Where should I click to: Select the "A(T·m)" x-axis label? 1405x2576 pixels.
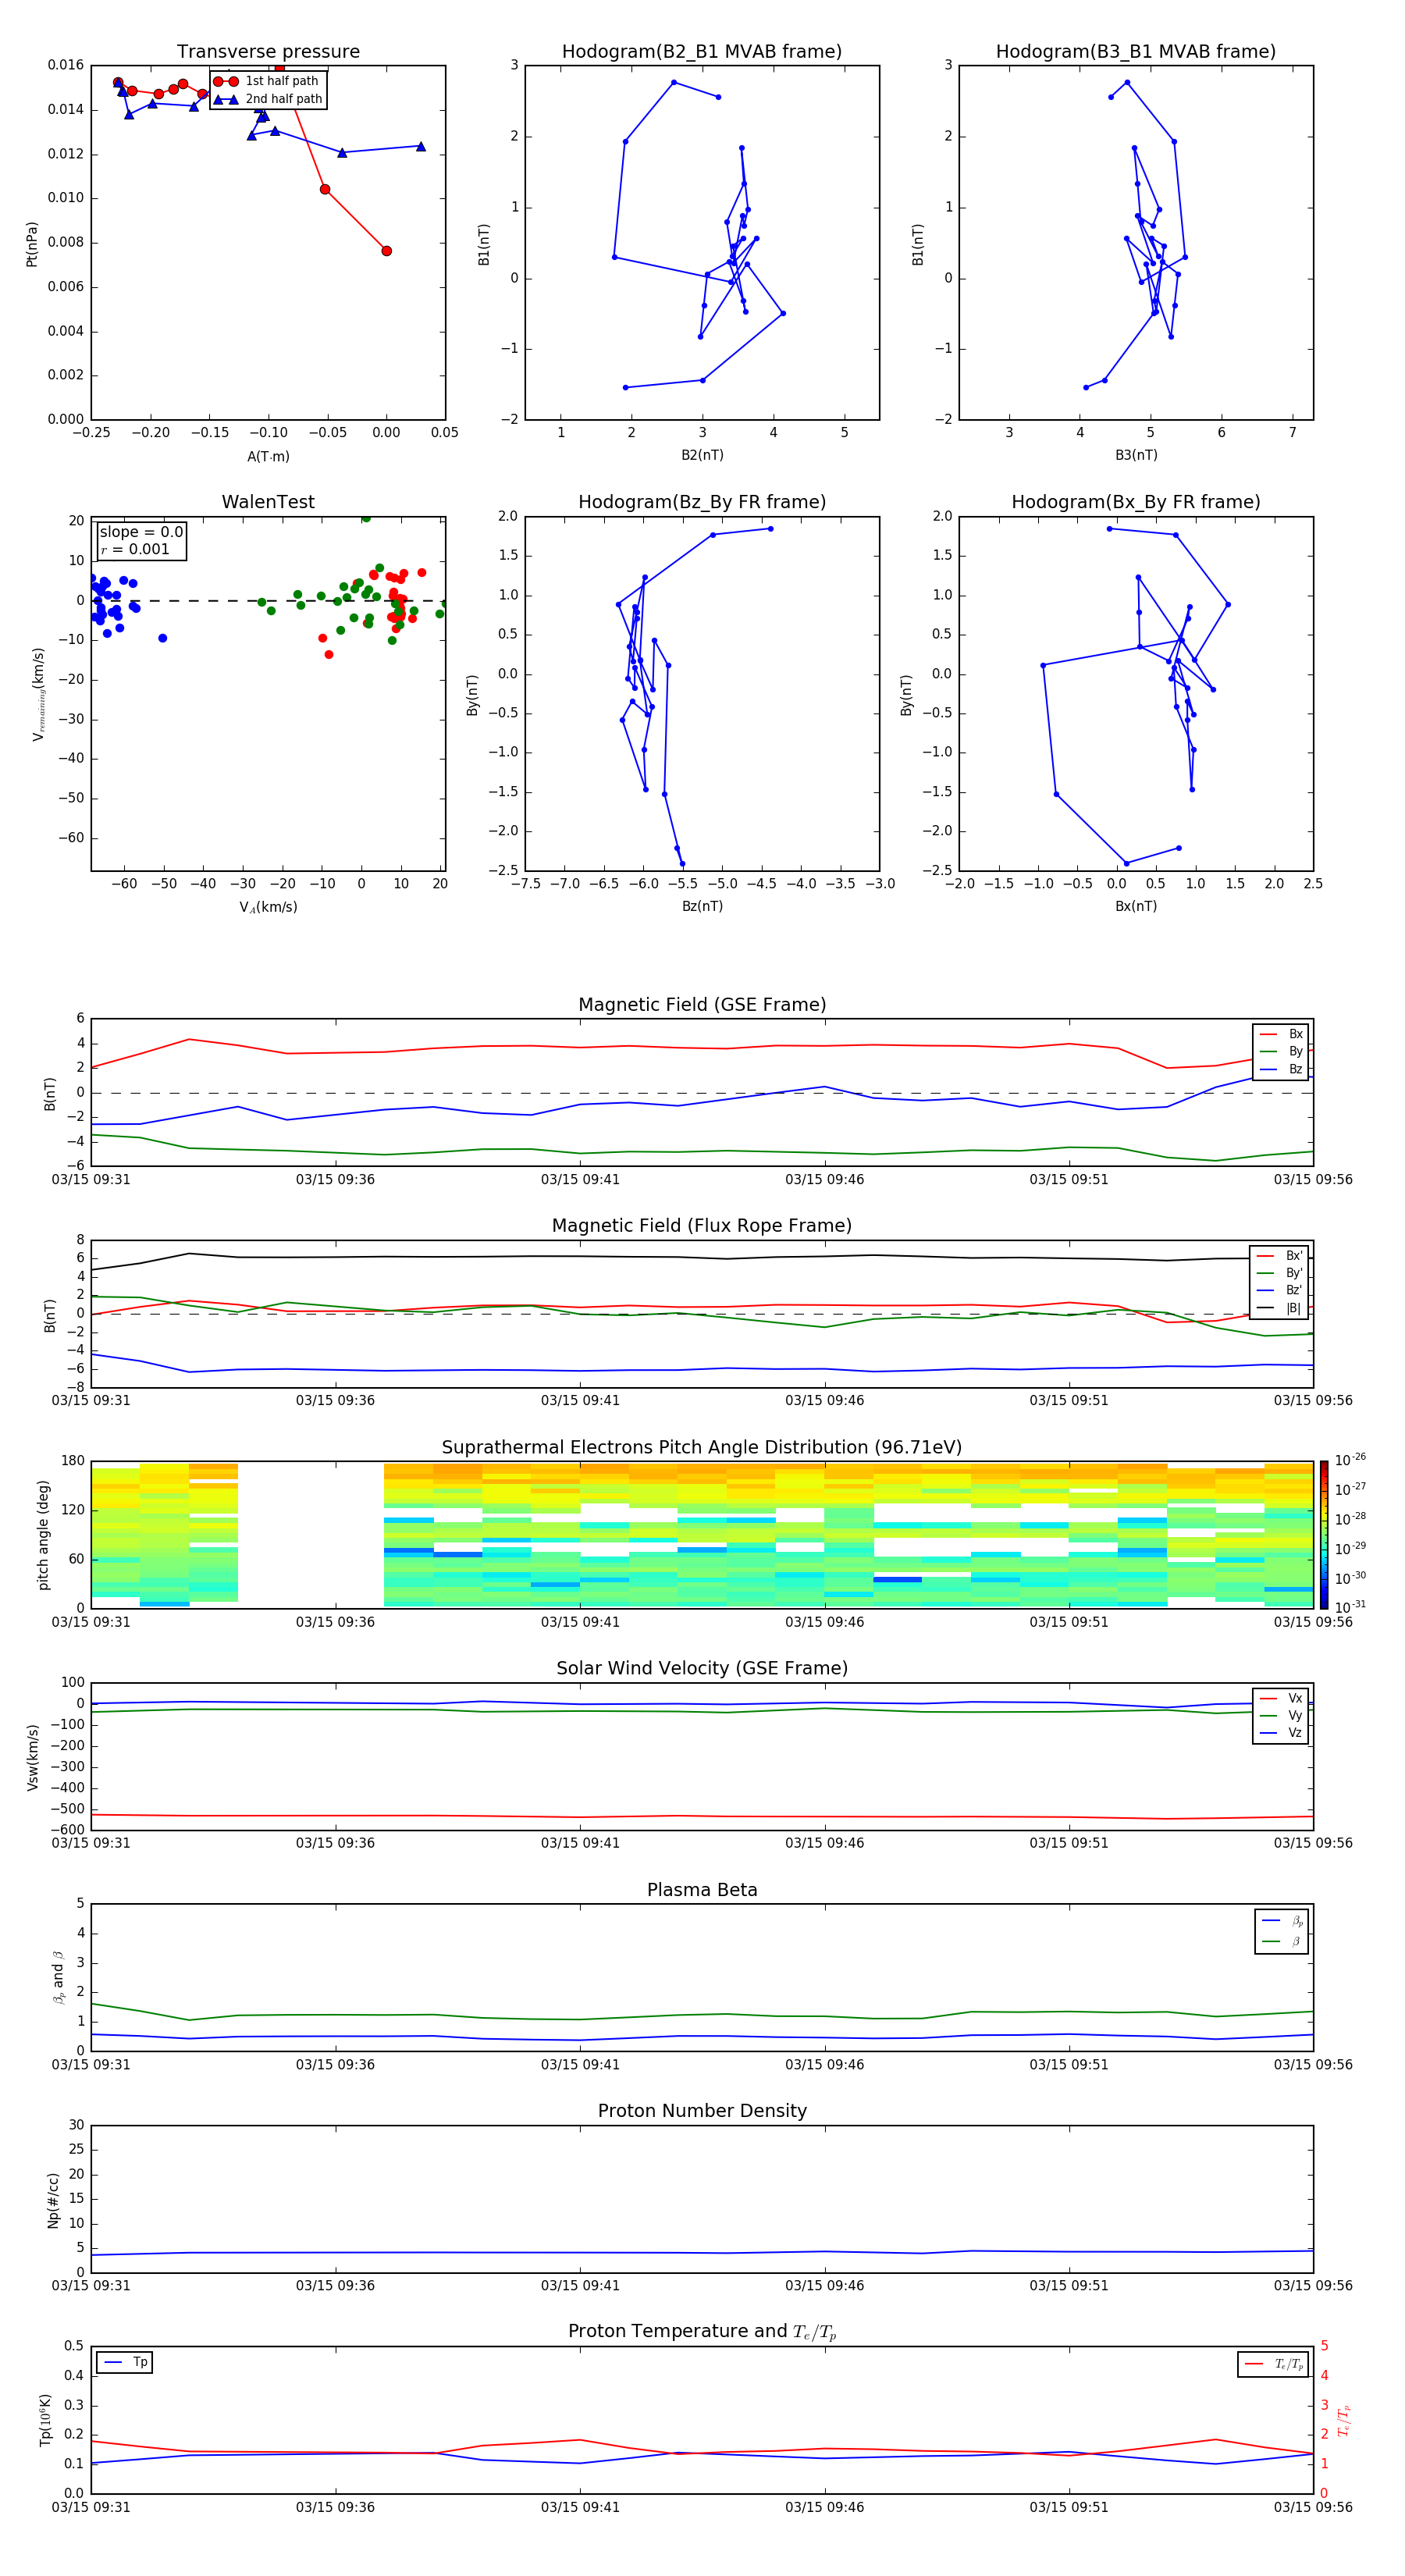click(268, 456)
